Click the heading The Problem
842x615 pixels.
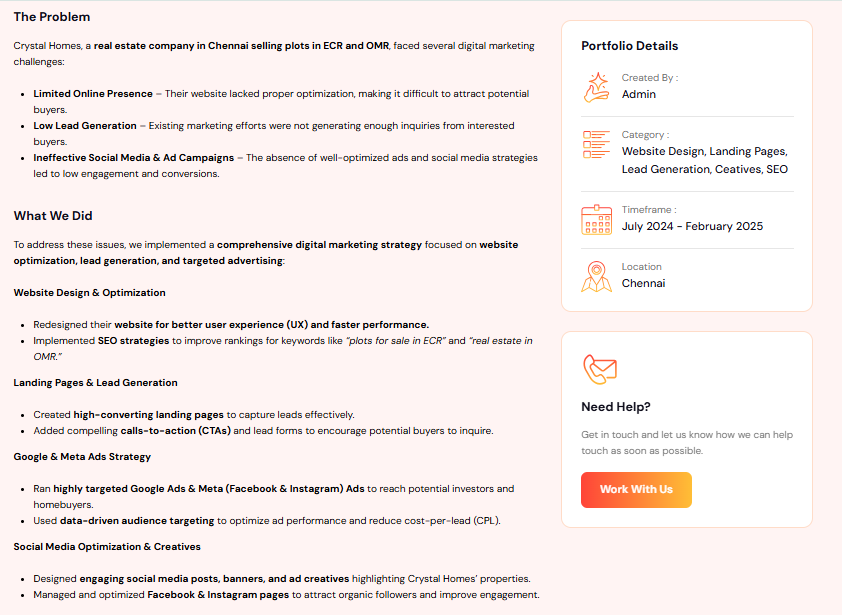click(x=52, y=17)
